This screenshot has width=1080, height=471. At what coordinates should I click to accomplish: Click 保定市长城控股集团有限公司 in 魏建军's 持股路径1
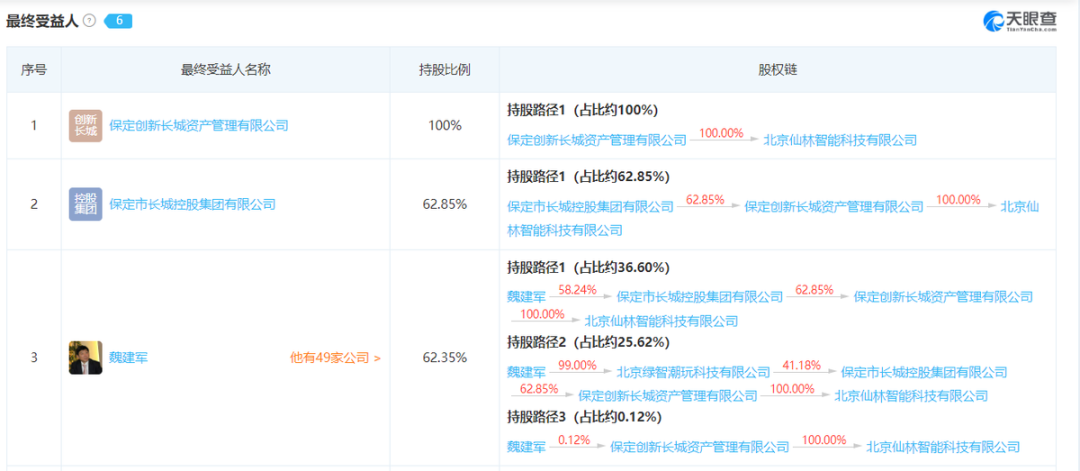(700, 297)
